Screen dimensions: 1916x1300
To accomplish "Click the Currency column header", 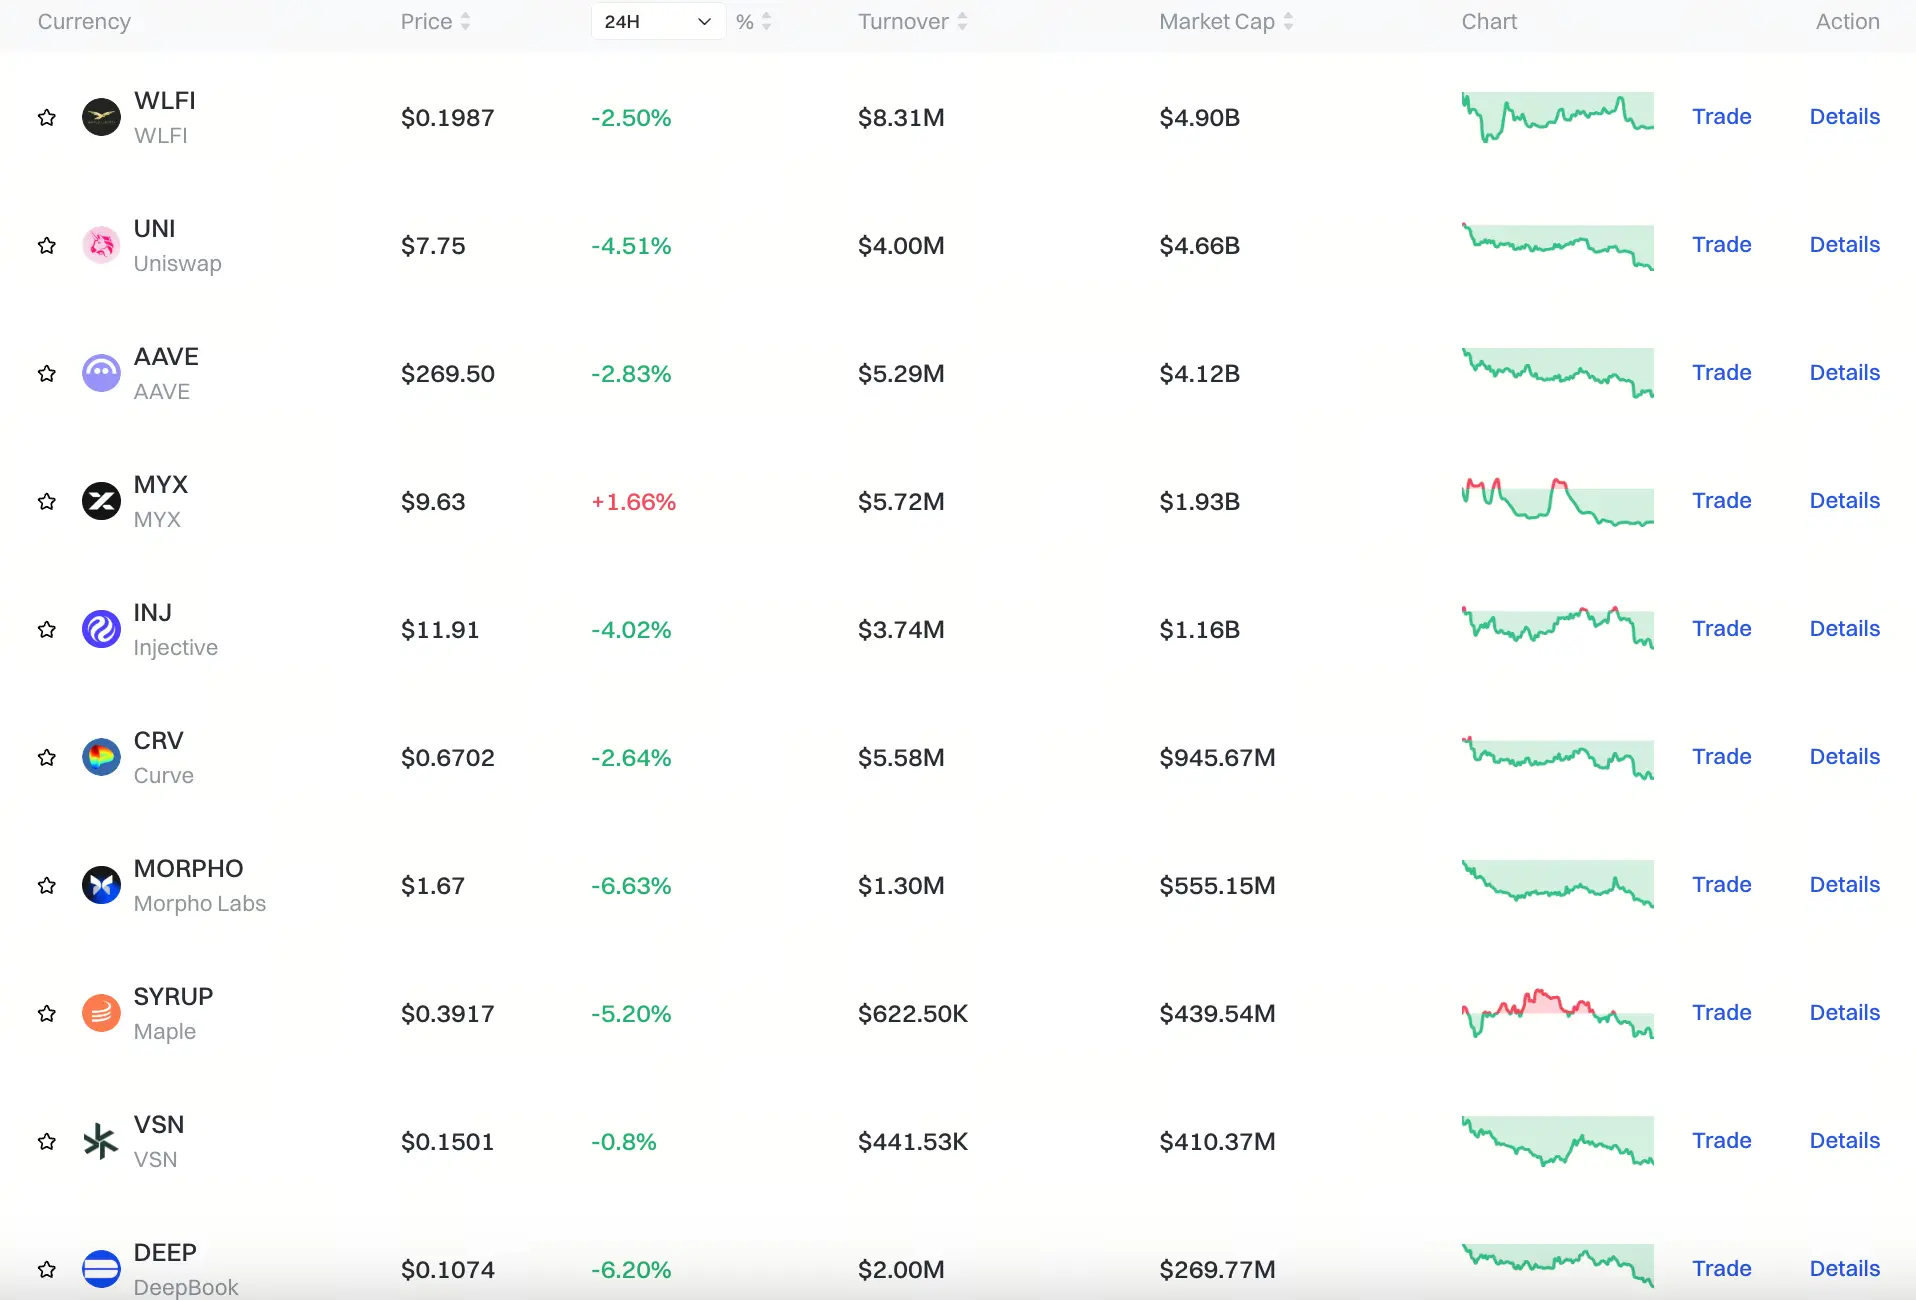I will pyautogui.click(x=84, y=21).
